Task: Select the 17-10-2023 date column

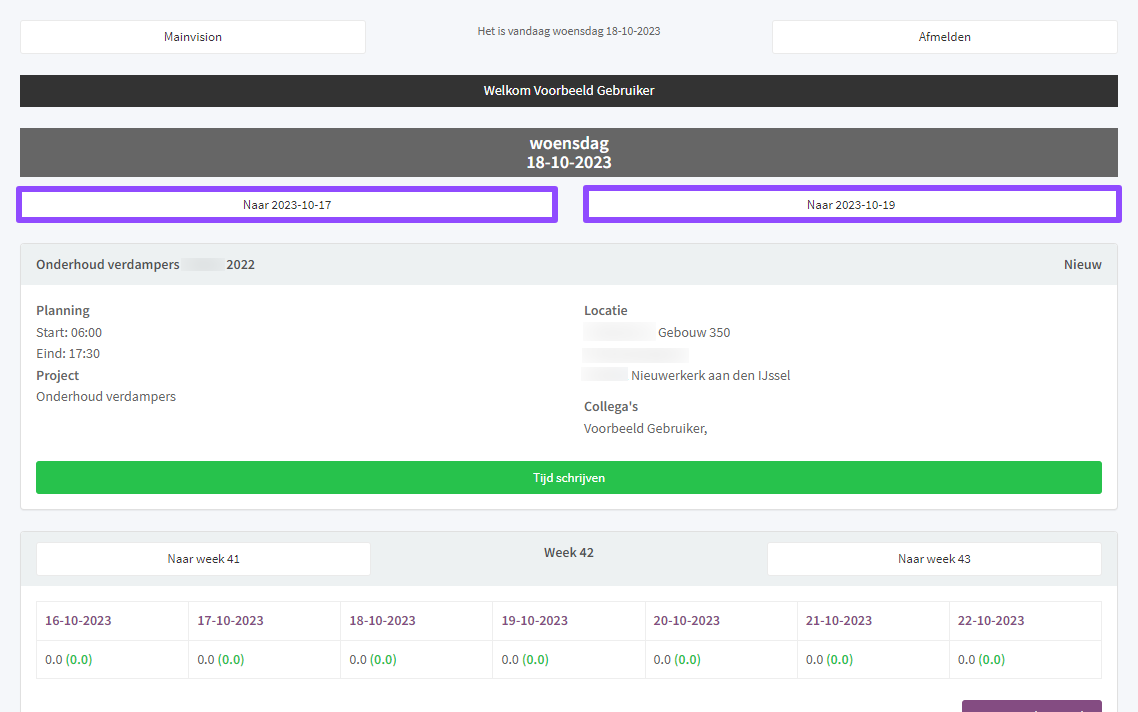Action: [230, 621]
